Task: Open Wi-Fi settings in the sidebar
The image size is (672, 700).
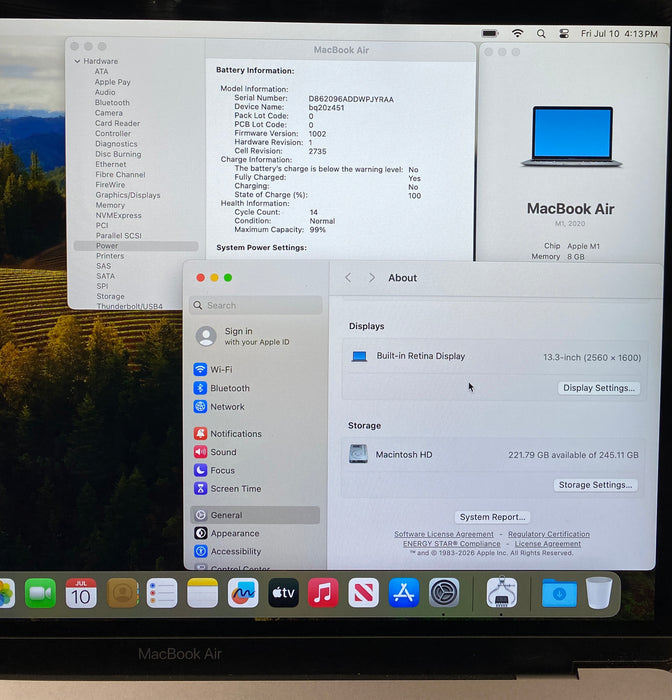Action: (255, 370)
